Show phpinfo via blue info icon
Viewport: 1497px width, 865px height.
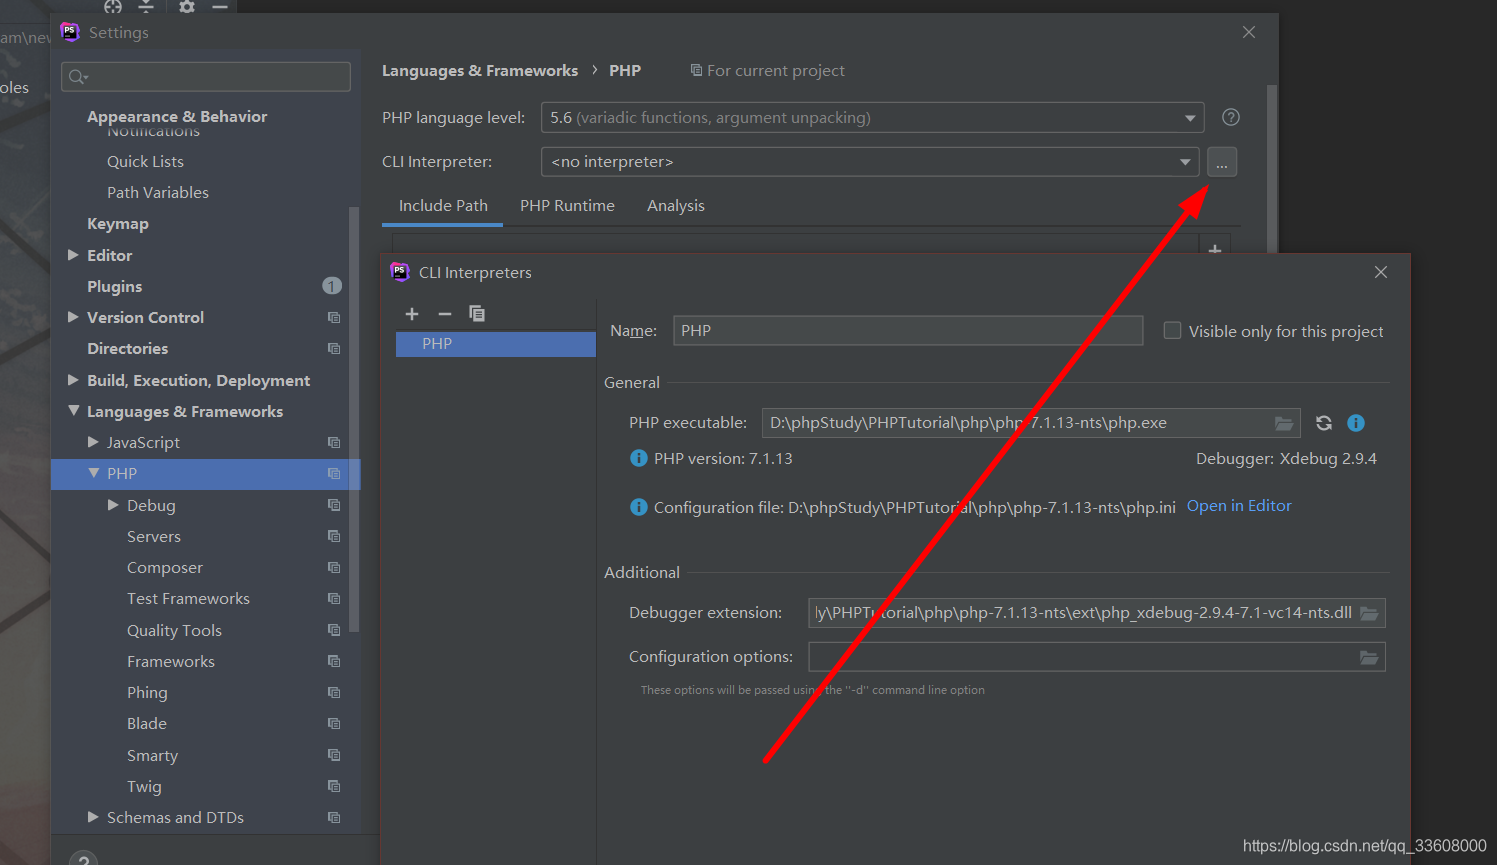(1356, 423)
